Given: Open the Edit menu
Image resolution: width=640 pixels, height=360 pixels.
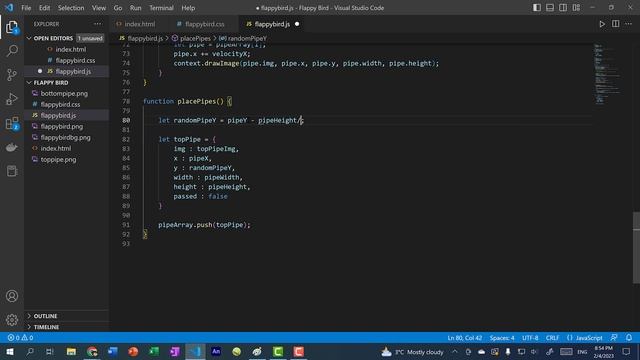Looking at the screenshot, I should pyautogui.click(x=44, y=8).
